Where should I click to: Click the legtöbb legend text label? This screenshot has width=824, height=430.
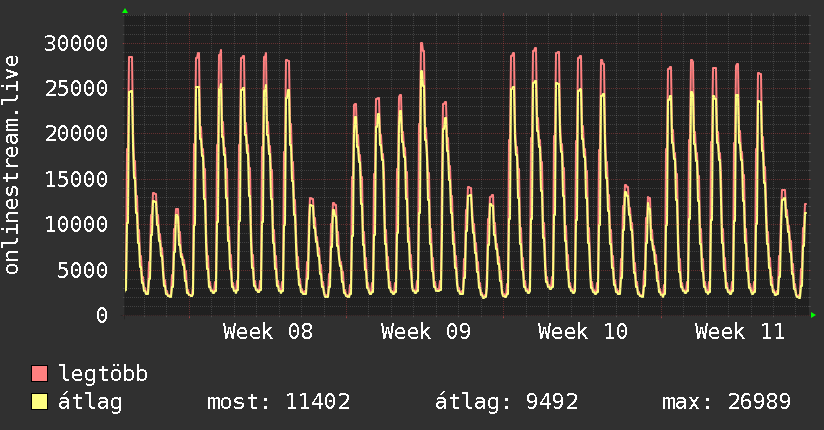[104, 374]
